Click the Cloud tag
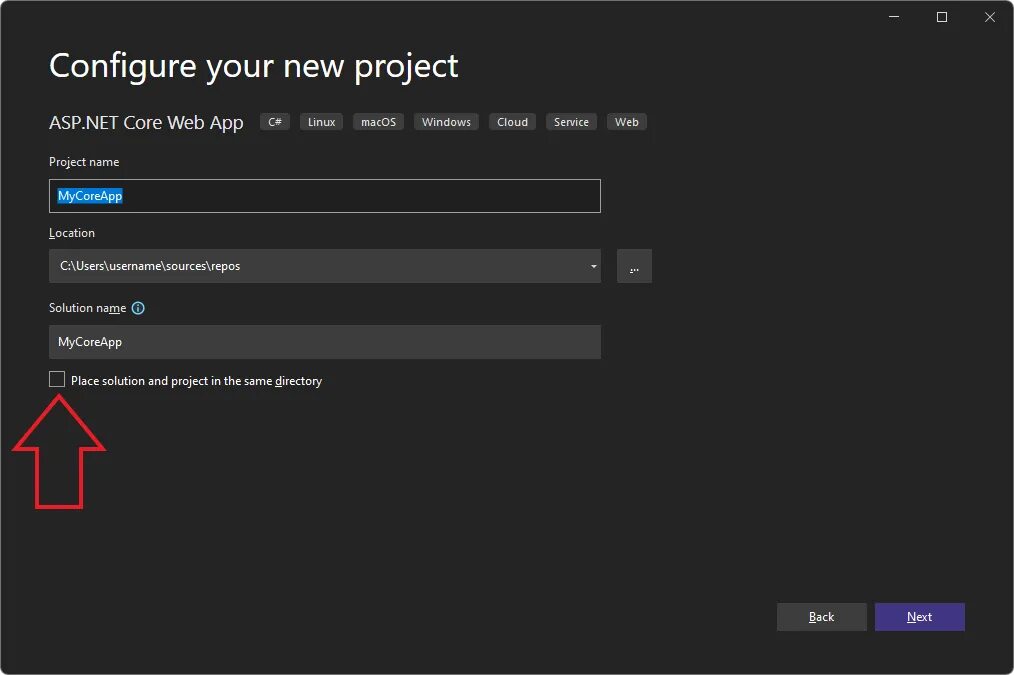The width and height of the screenshot is (1014, 675). [x=512, y=122]
